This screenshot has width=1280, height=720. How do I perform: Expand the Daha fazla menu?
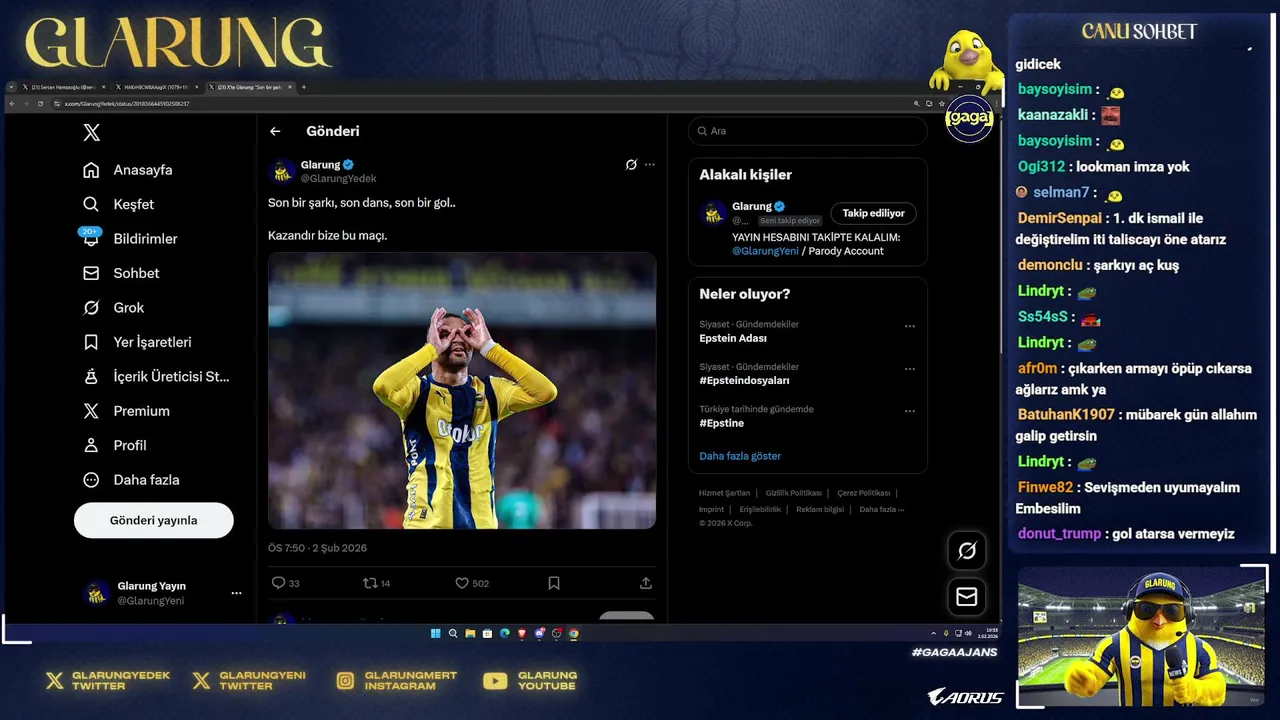pyautogui.click(x=131, y=480)
